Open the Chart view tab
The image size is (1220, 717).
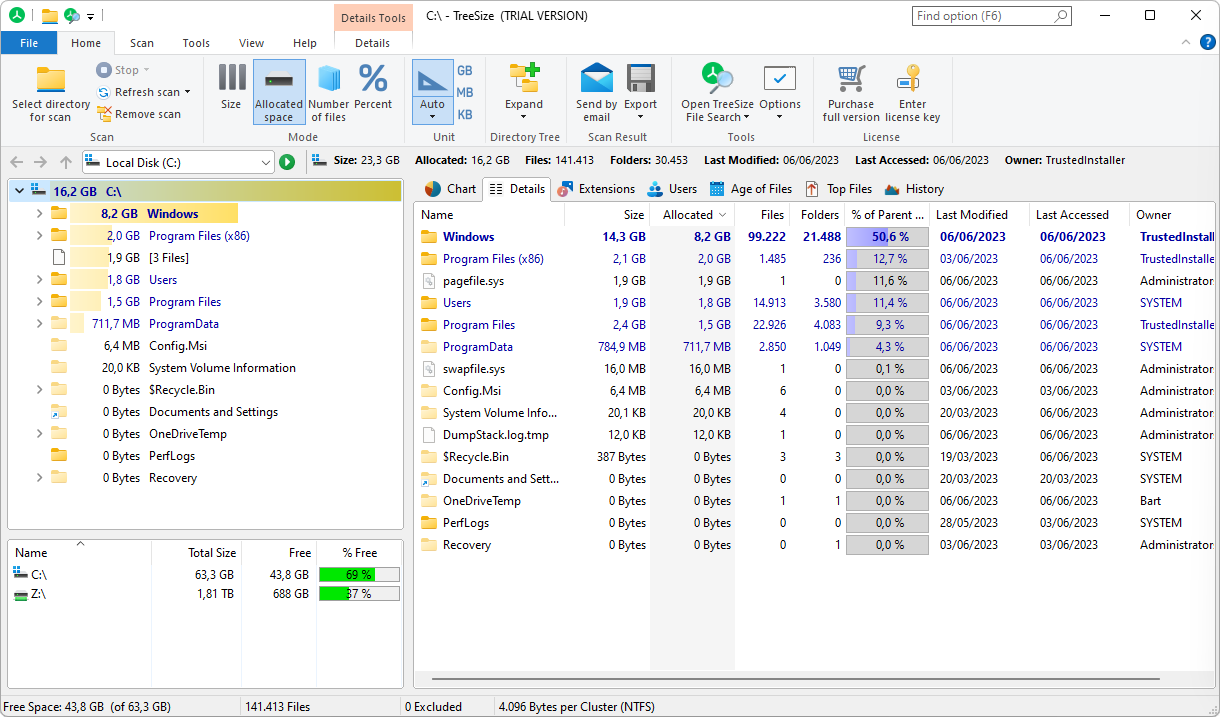coord(450,188)
